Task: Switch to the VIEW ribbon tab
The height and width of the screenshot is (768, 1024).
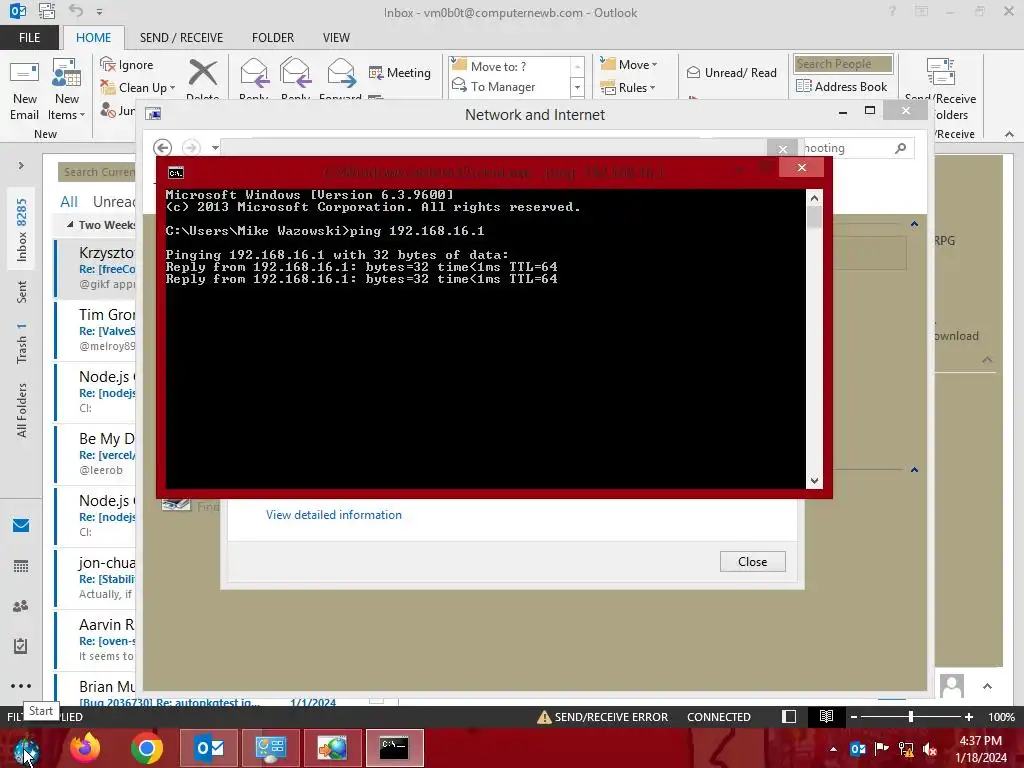Action: [336, 38]
